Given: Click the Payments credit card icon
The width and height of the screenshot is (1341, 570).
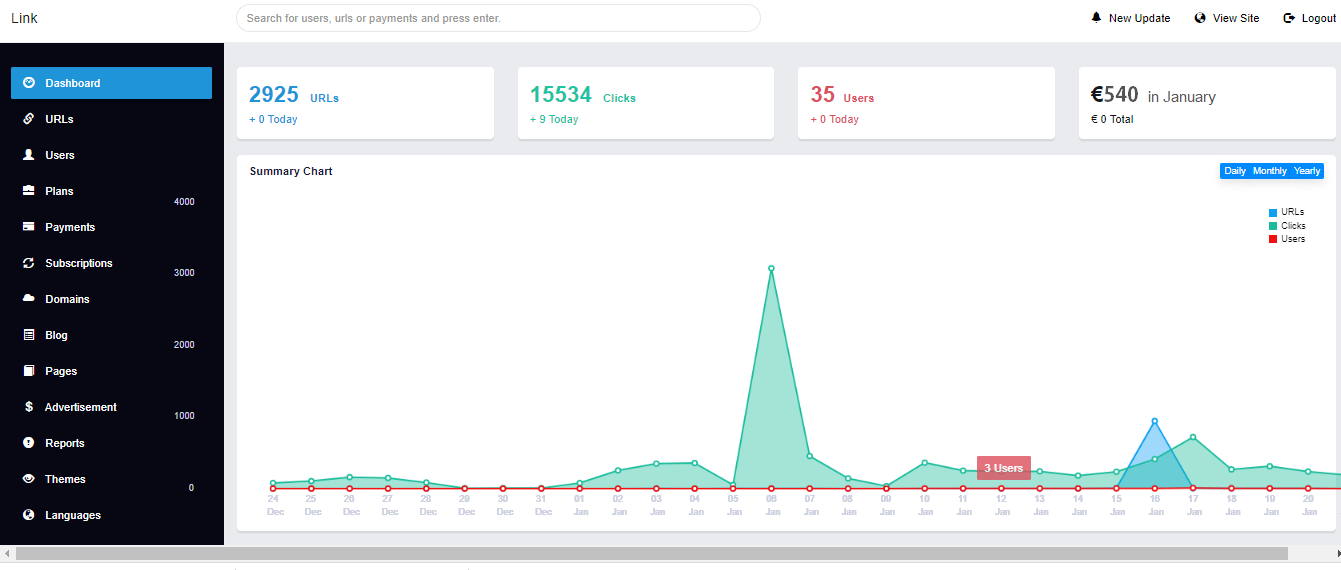Looking at the screenshot, I should (x=29, y=227).
